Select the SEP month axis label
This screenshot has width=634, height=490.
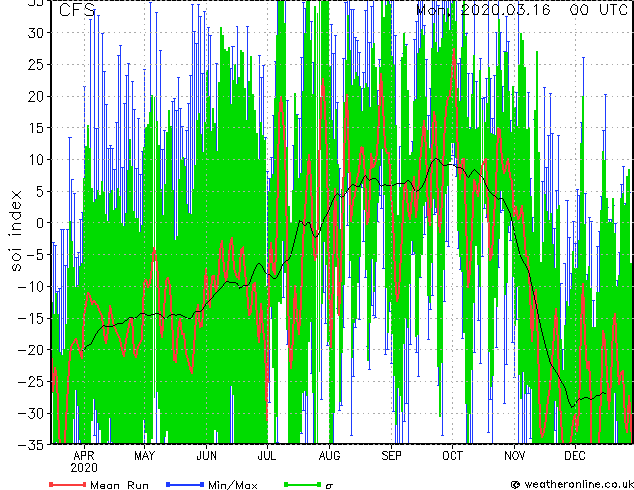391,456
